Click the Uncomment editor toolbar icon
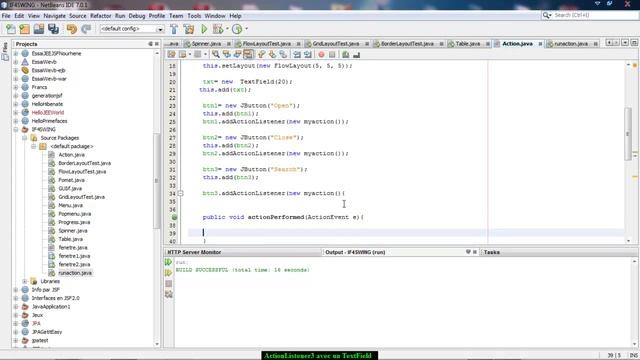The width and height of the screenshot is (640, 360). click(x=356, y=55)
